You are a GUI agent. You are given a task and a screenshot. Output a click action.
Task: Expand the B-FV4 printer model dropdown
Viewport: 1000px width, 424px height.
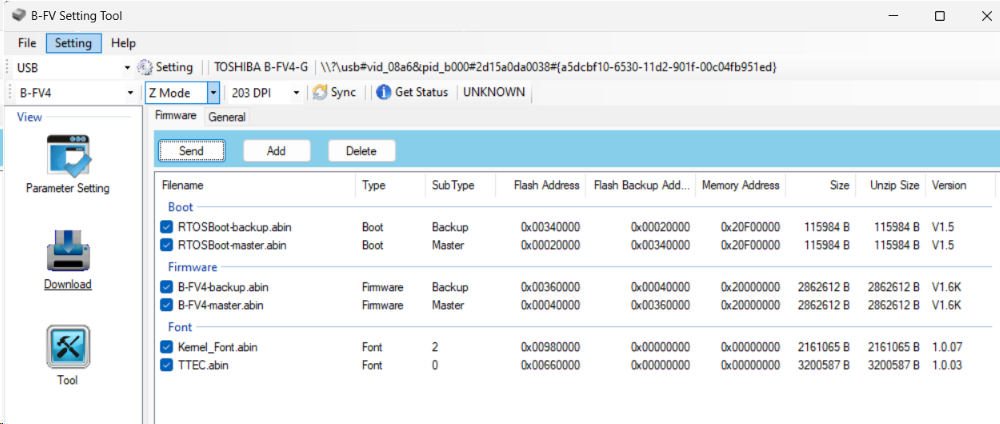click(131, 92)
